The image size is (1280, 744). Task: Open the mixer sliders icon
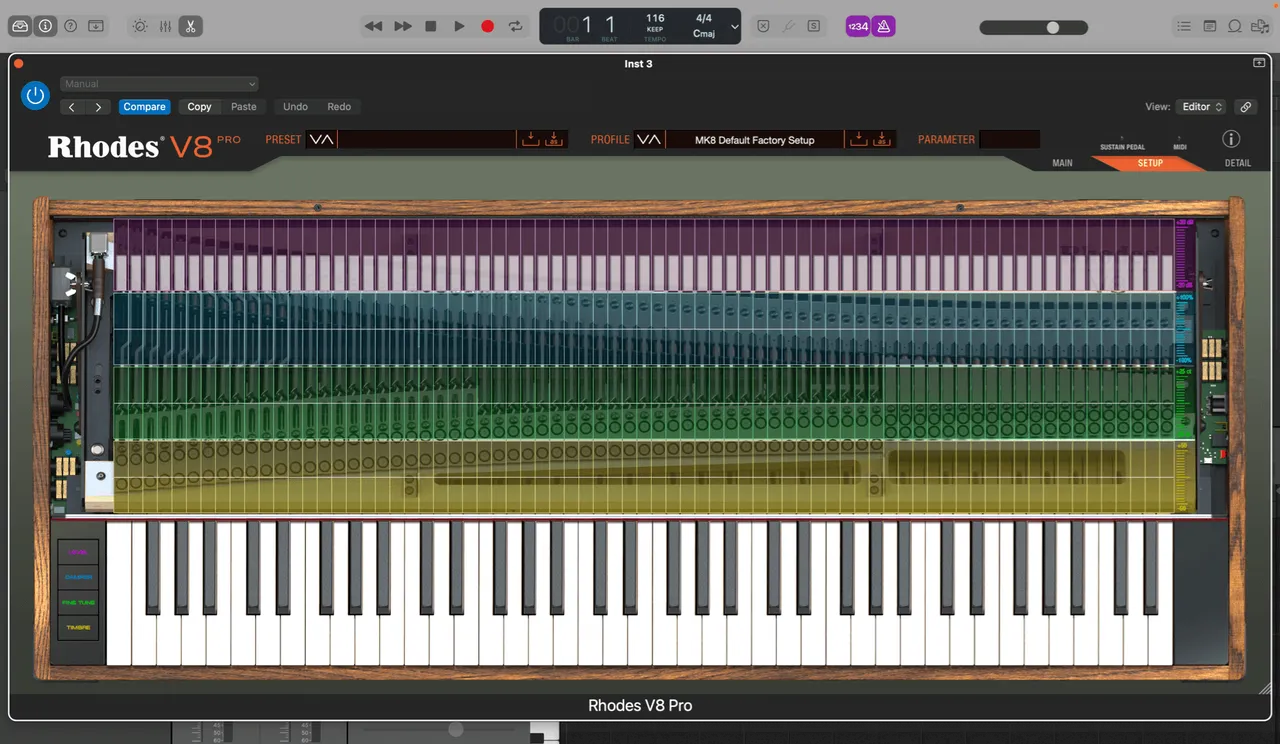165,27
